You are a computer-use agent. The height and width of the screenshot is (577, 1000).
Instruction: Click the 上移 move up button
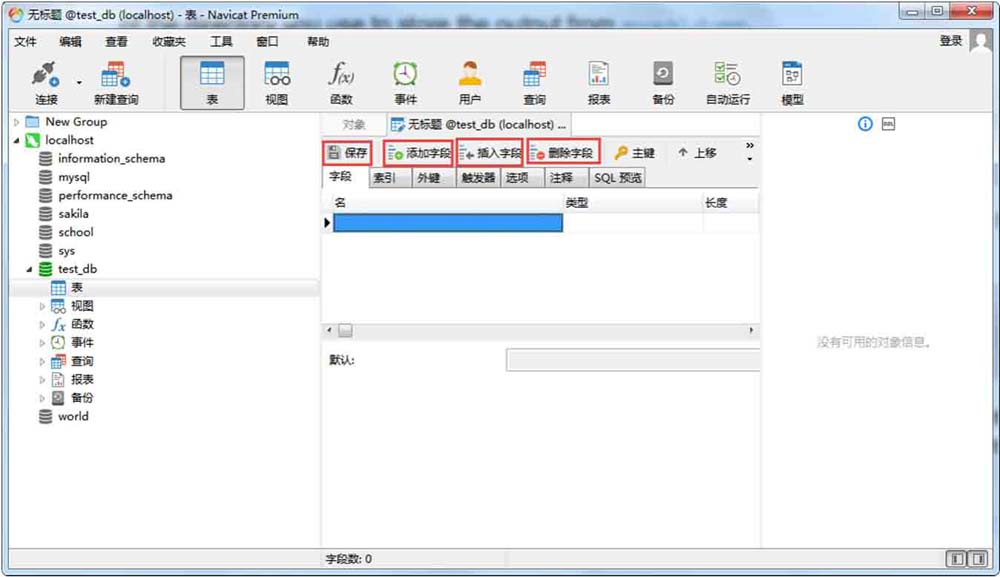coord(697,153)
